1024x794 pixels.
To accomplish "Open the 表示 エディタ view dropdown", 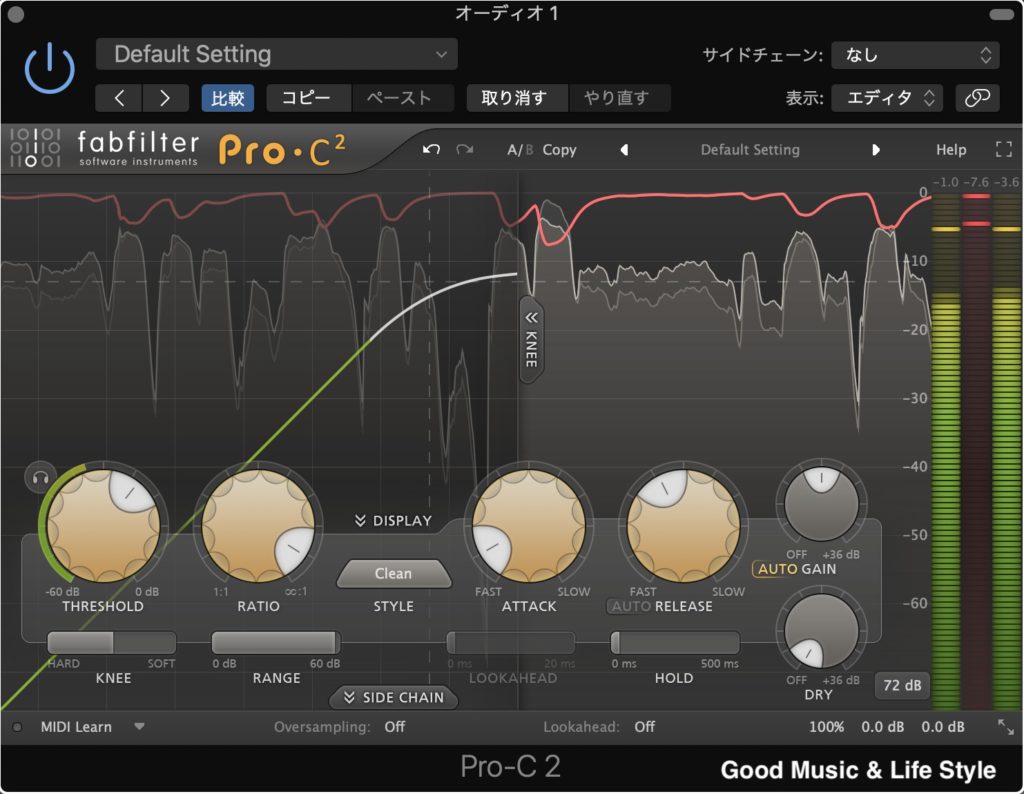I will click(x=887, y=98).
